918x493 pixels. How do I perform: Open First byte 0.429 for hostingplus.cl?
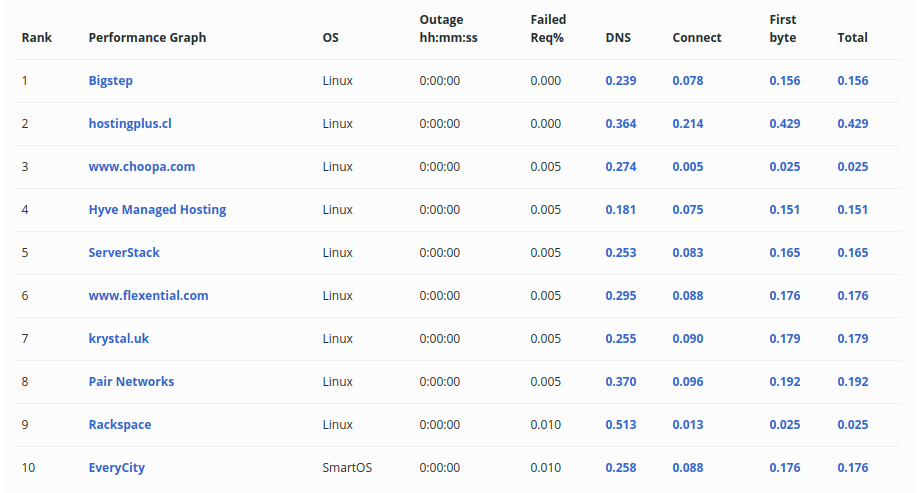pyautogui.click(x=785, y=124)
